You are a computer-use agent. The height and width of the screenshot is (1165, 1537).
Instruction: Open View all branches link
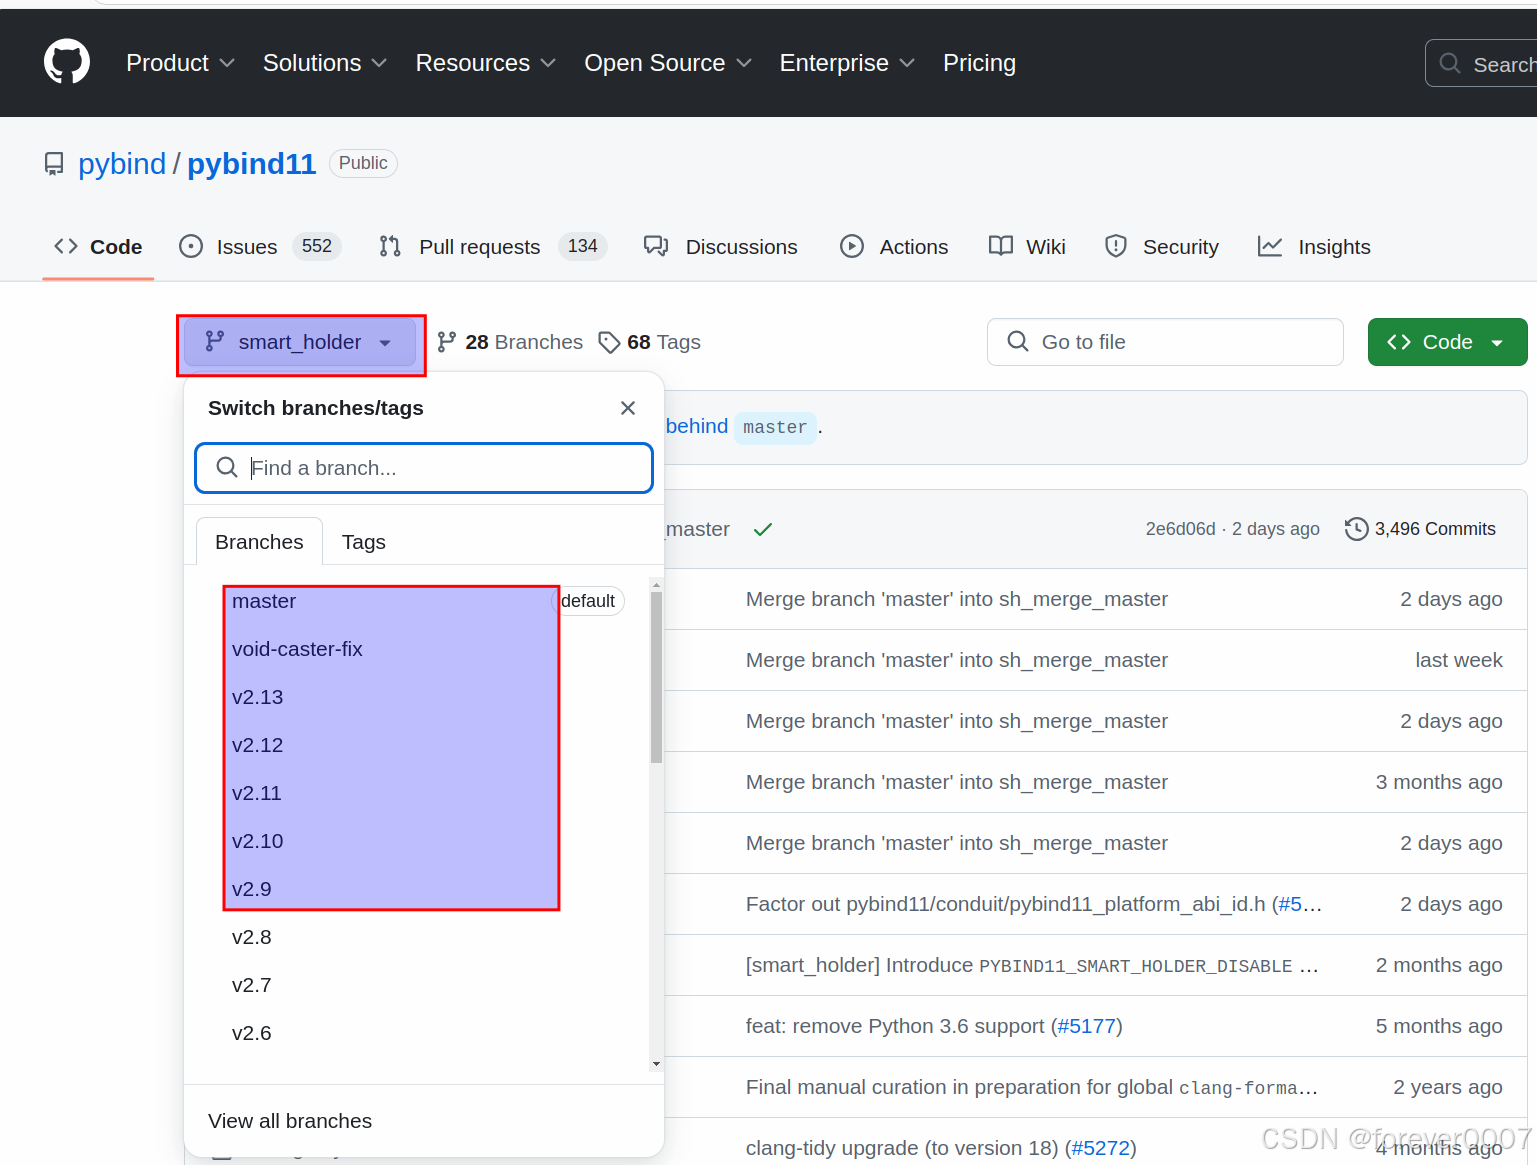click(290, 1121)
